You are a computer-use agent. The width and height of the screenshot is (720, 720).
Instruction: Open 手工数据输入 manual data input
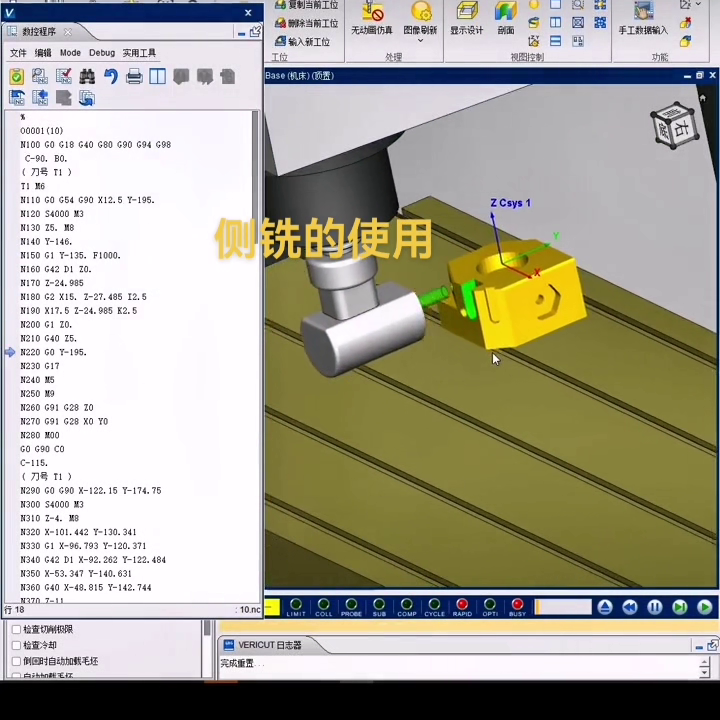click(x=643, y=18)
